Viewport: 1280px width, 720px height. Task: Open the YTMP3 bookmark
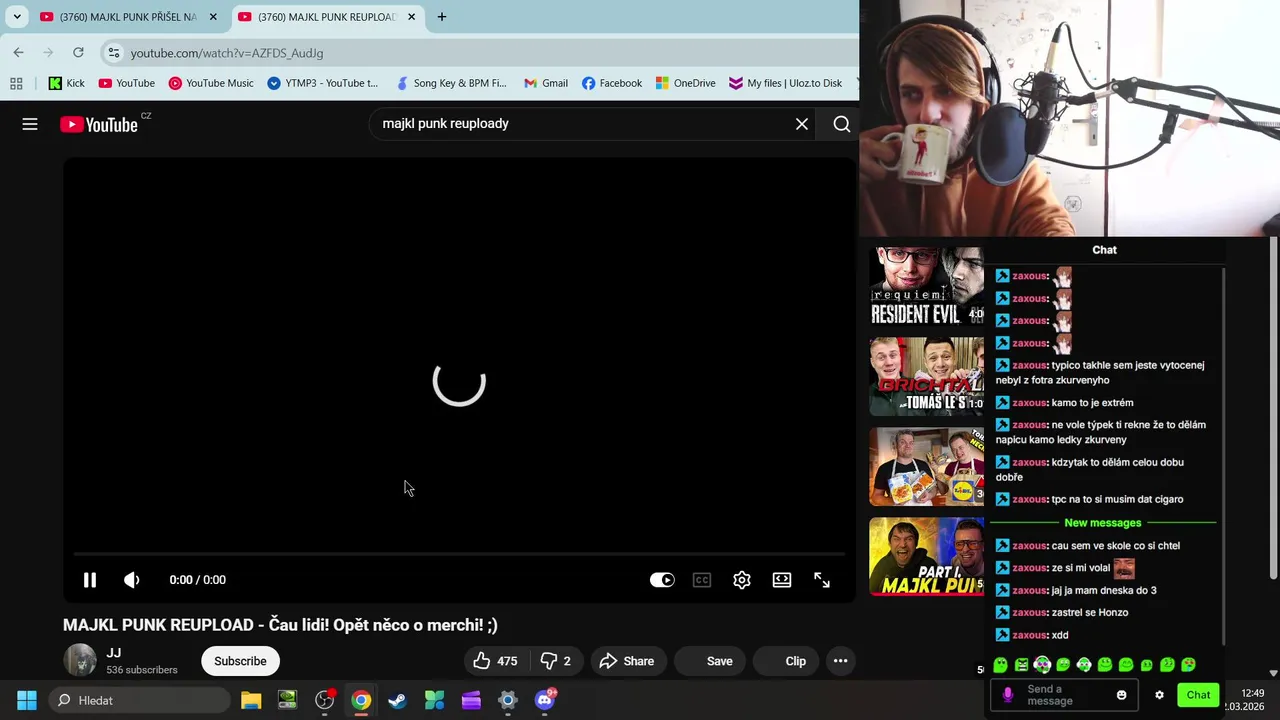322,83
